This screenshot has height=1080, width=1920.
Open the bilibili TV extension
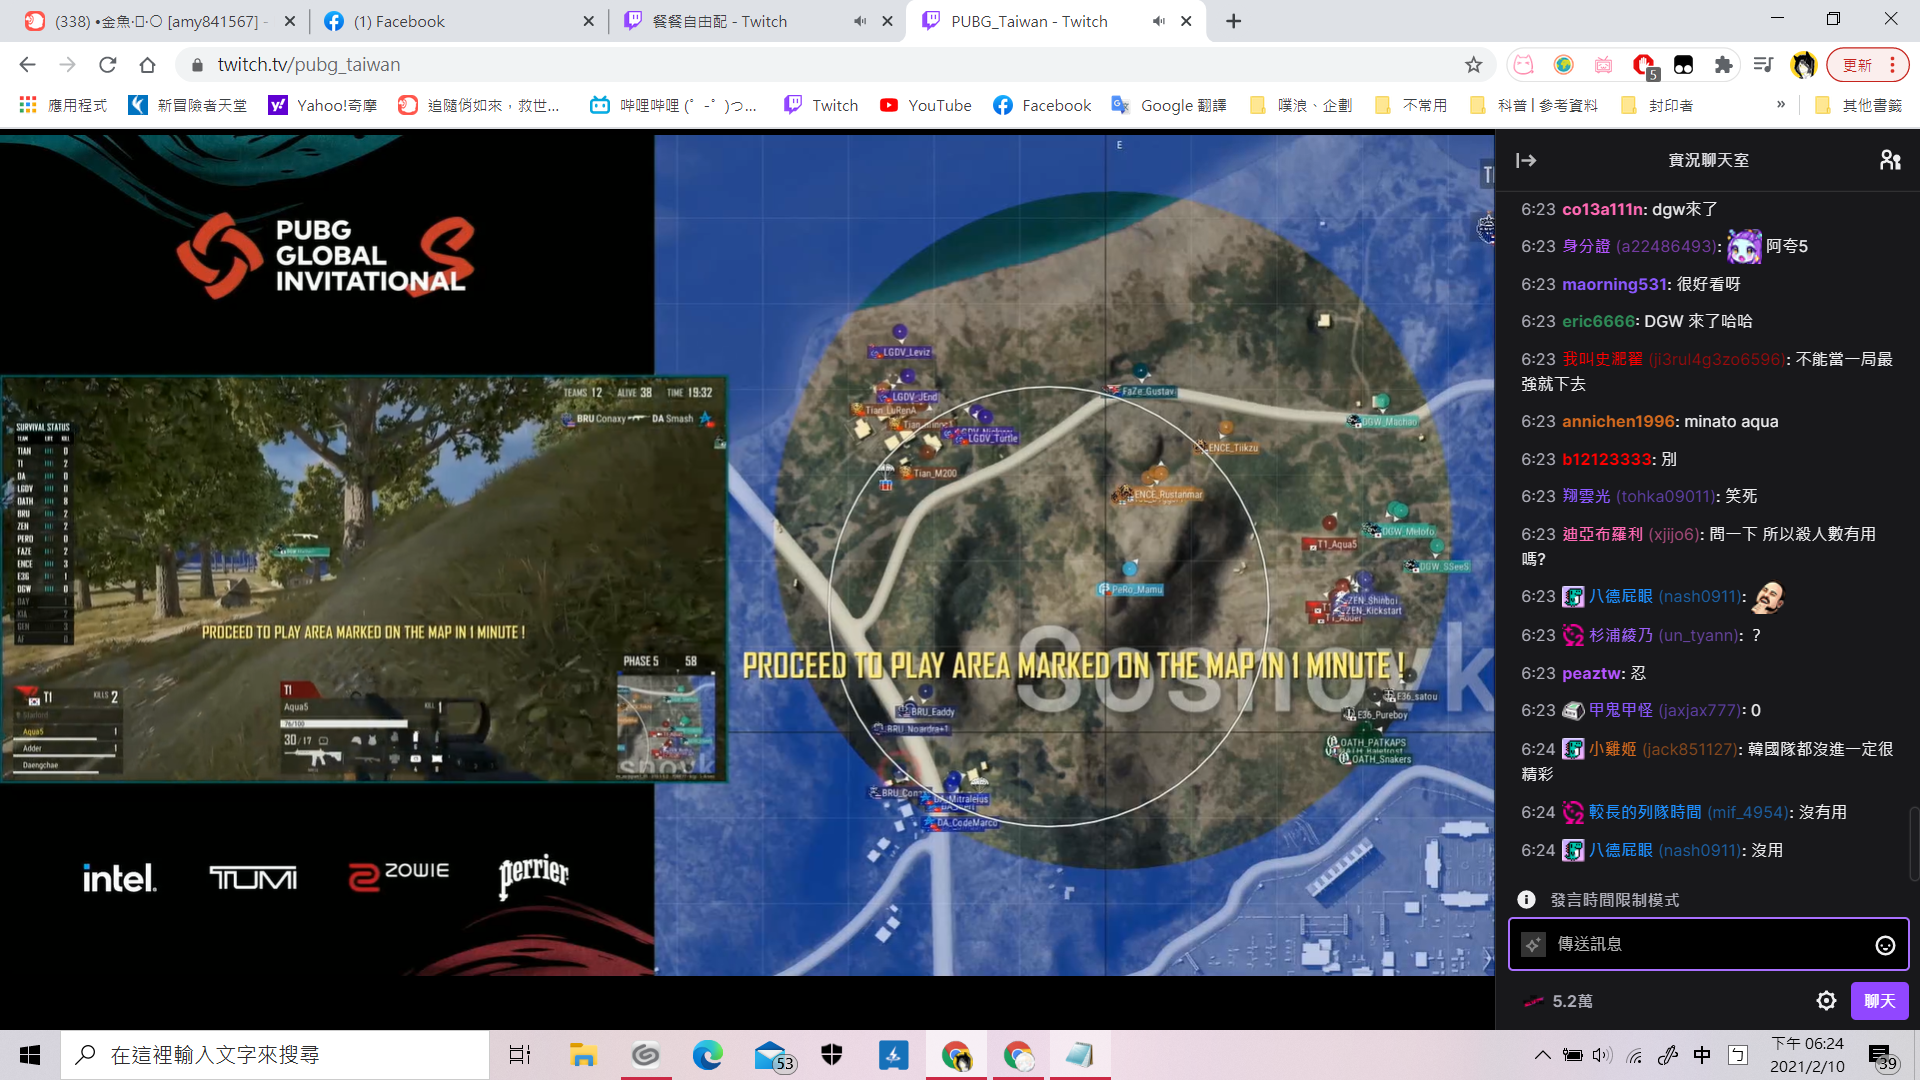(x=1603, y=65)
